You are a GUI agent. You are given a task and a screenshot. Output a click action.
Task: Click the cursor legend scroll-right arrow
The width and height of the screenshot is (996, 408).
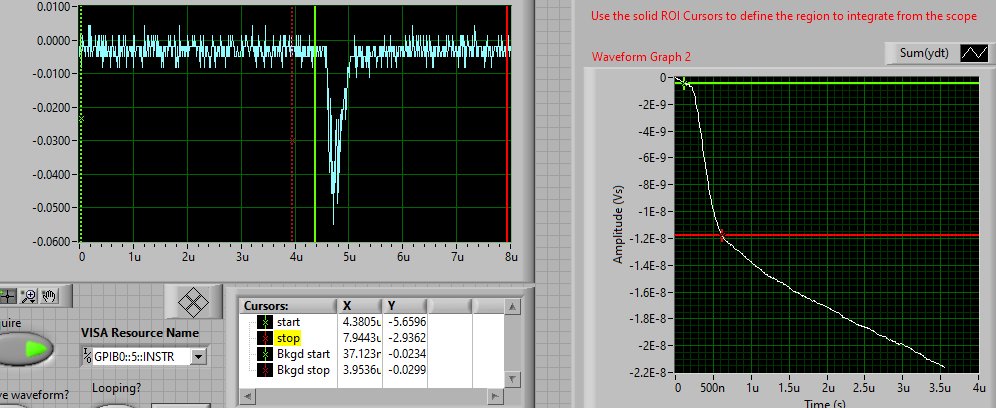(495, 395)
